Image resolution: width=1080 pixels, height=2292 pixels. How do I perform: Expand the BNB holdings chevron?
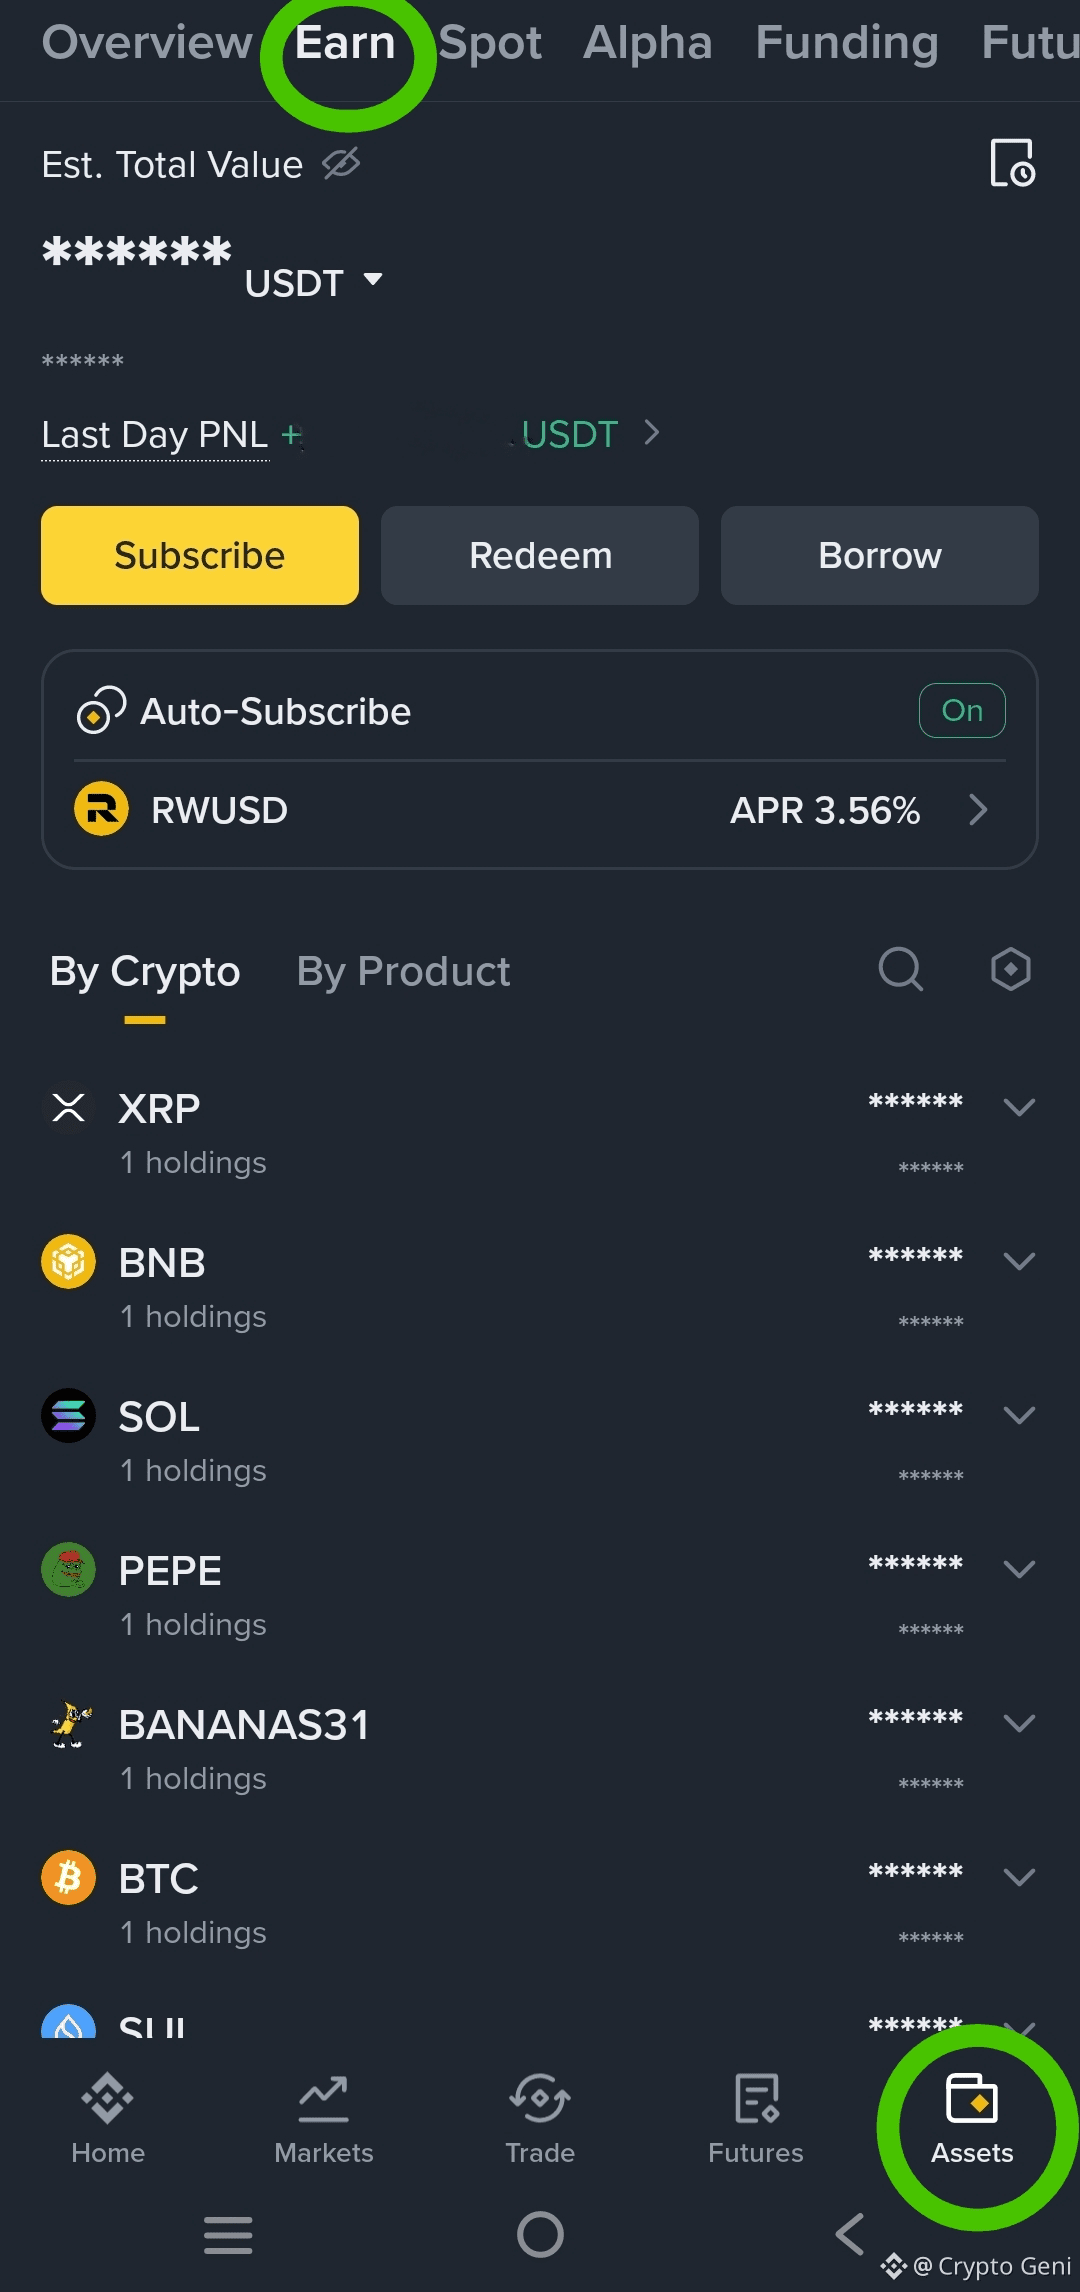(1019, 1261)
